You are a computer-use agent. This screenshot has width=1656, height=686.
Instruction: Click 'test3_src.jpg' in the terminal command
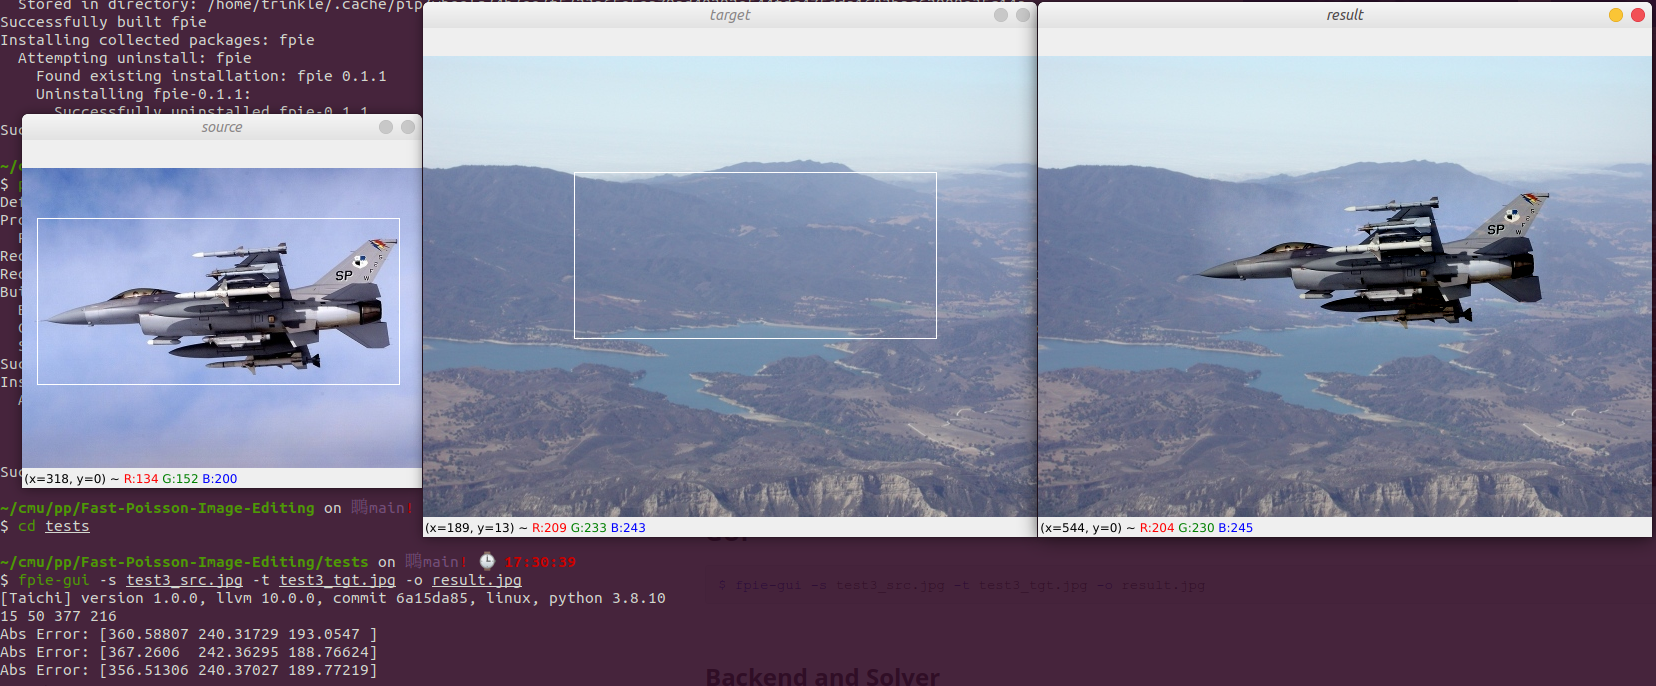(x=184, y=580)
